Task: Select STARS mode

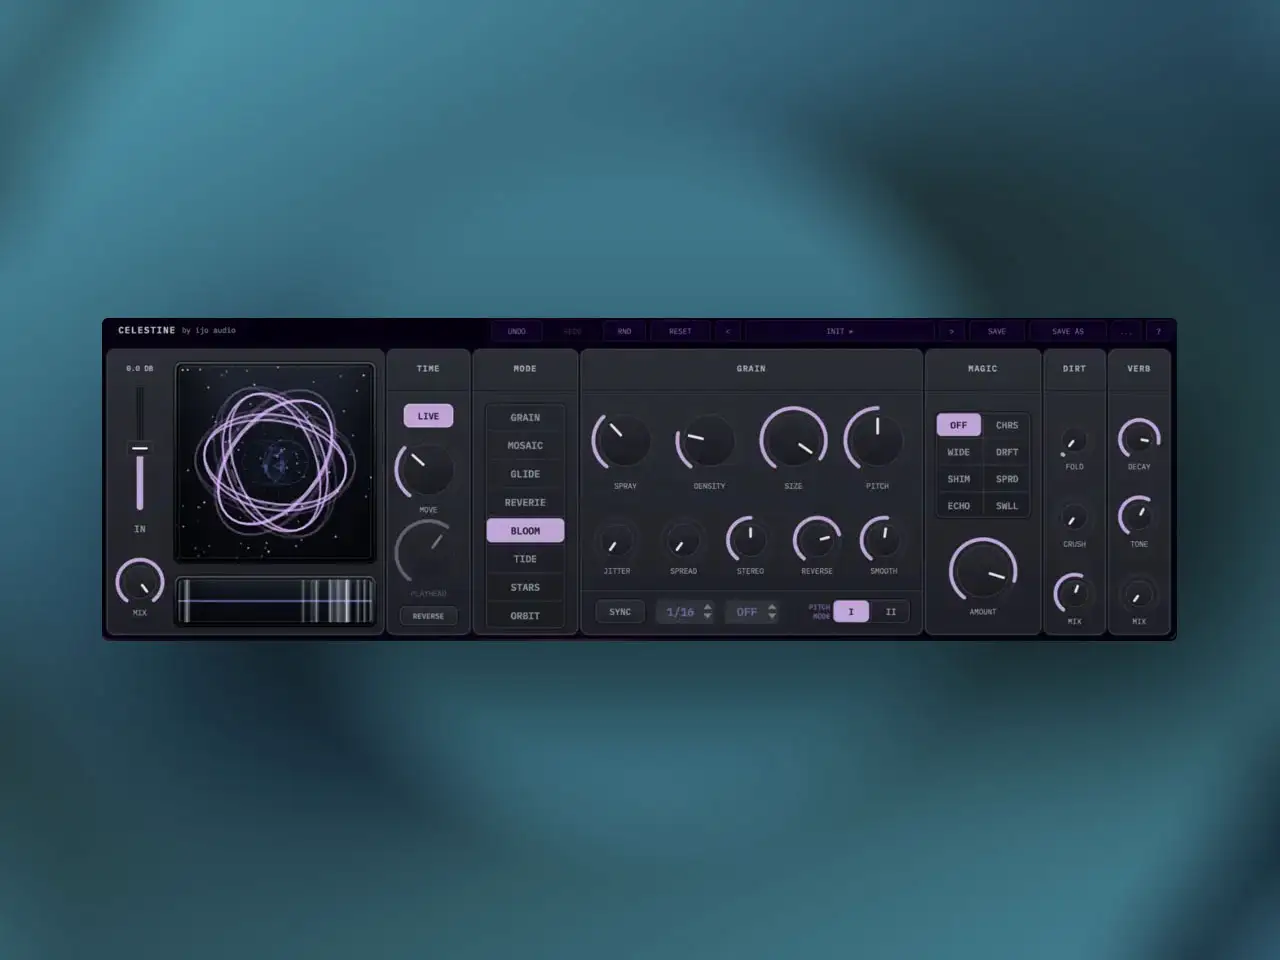Action: point(525,587)
